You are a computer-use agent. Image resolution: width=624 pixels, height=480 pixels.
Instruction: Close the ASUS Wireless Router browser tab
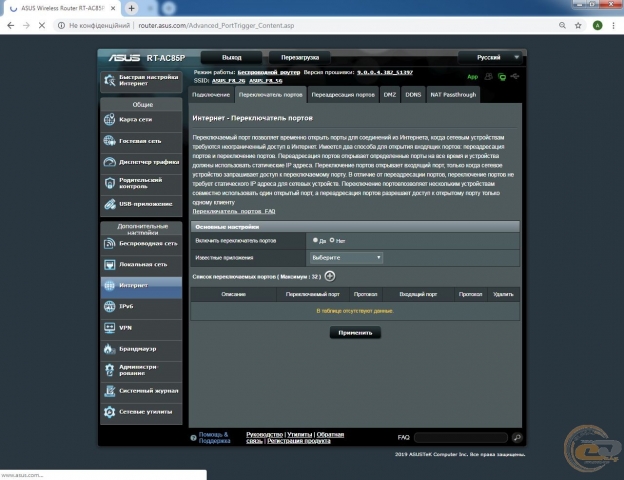113,8
